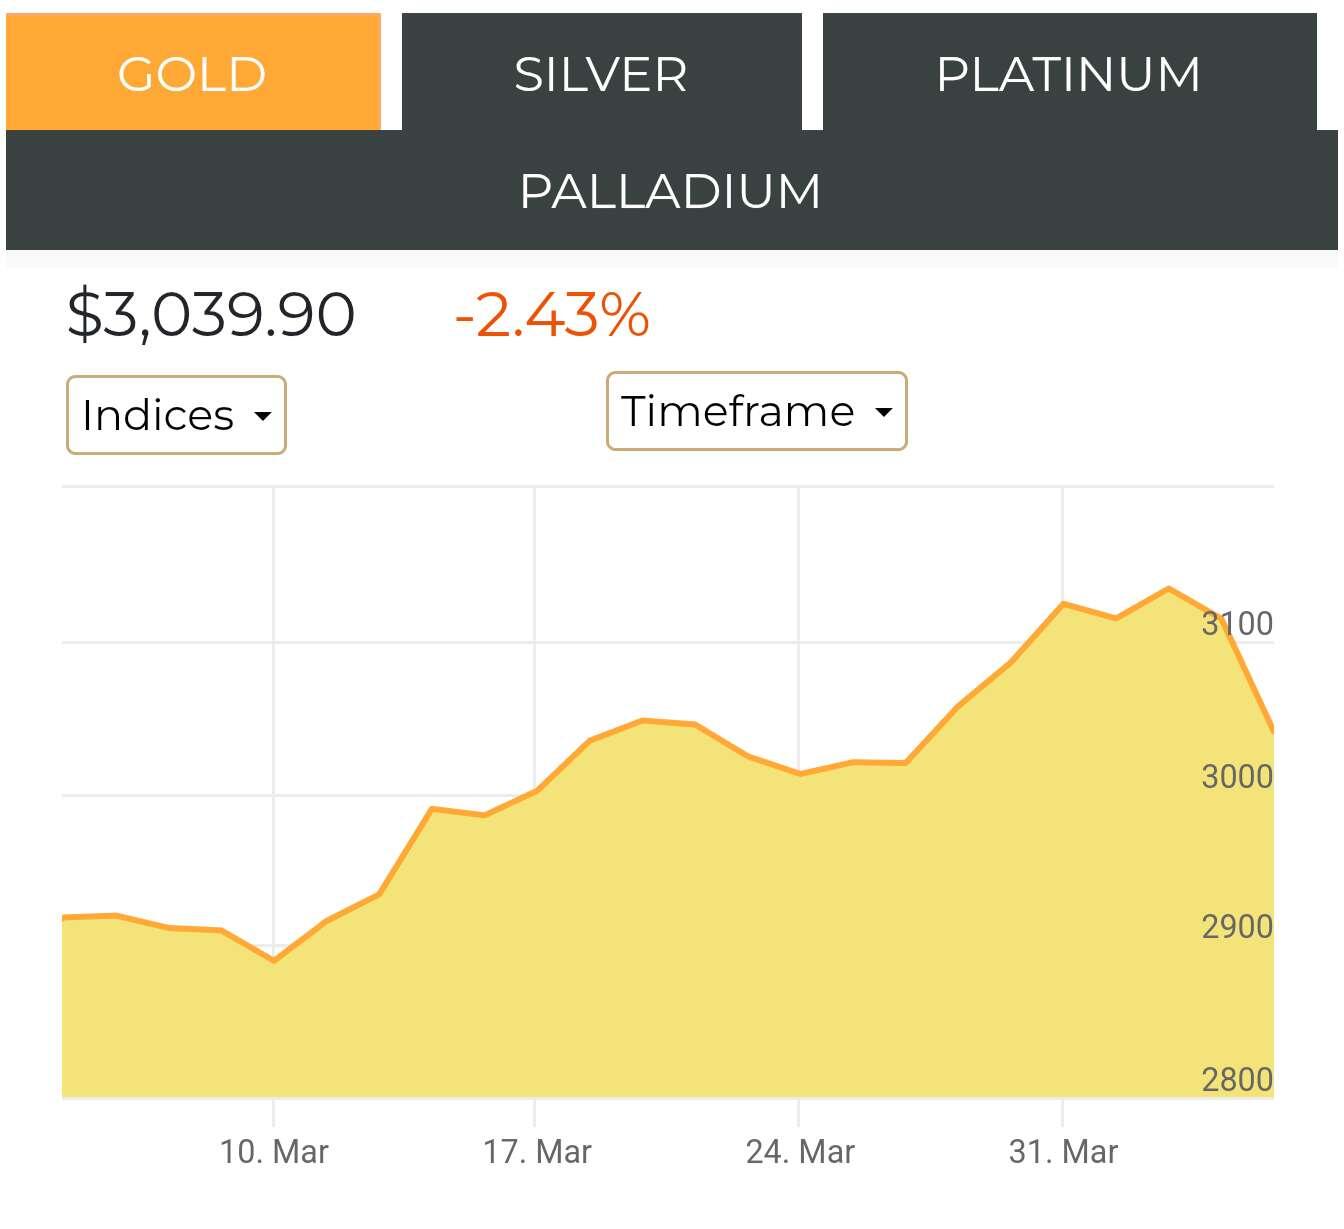Click the 17. Mar date label
Image resolution: width=1344 pixels, height=1229 pixels.
click(x=537, y=1152)
